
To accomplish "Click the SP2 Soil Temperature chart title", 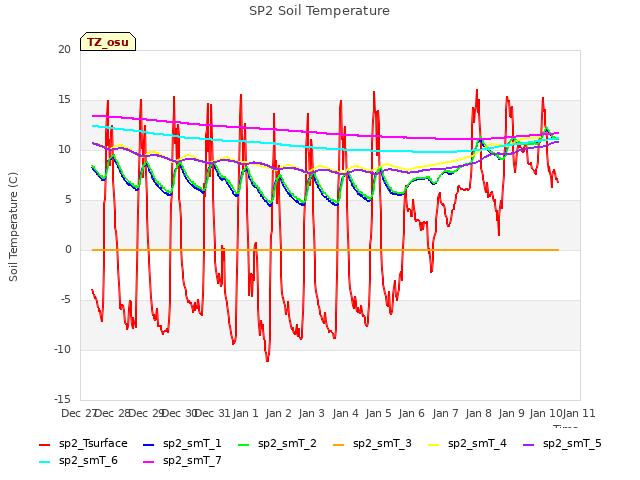I will [319, 11].
